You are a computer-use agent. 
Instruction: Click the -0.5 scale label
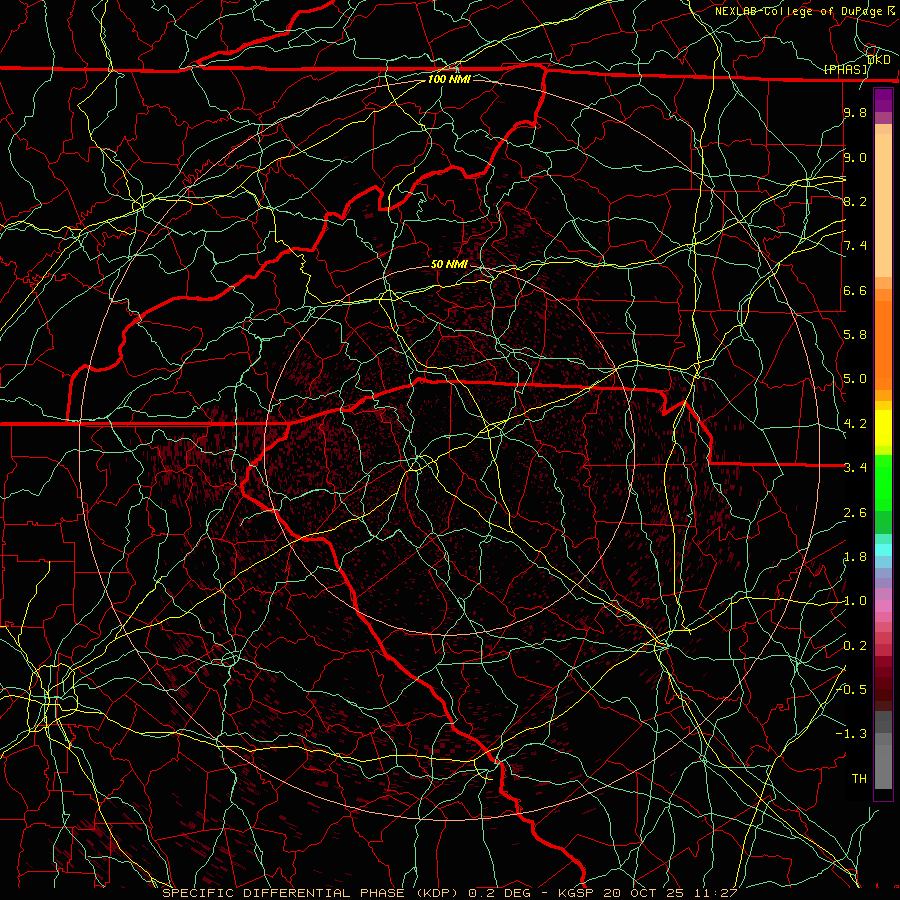tap(851, 689)
